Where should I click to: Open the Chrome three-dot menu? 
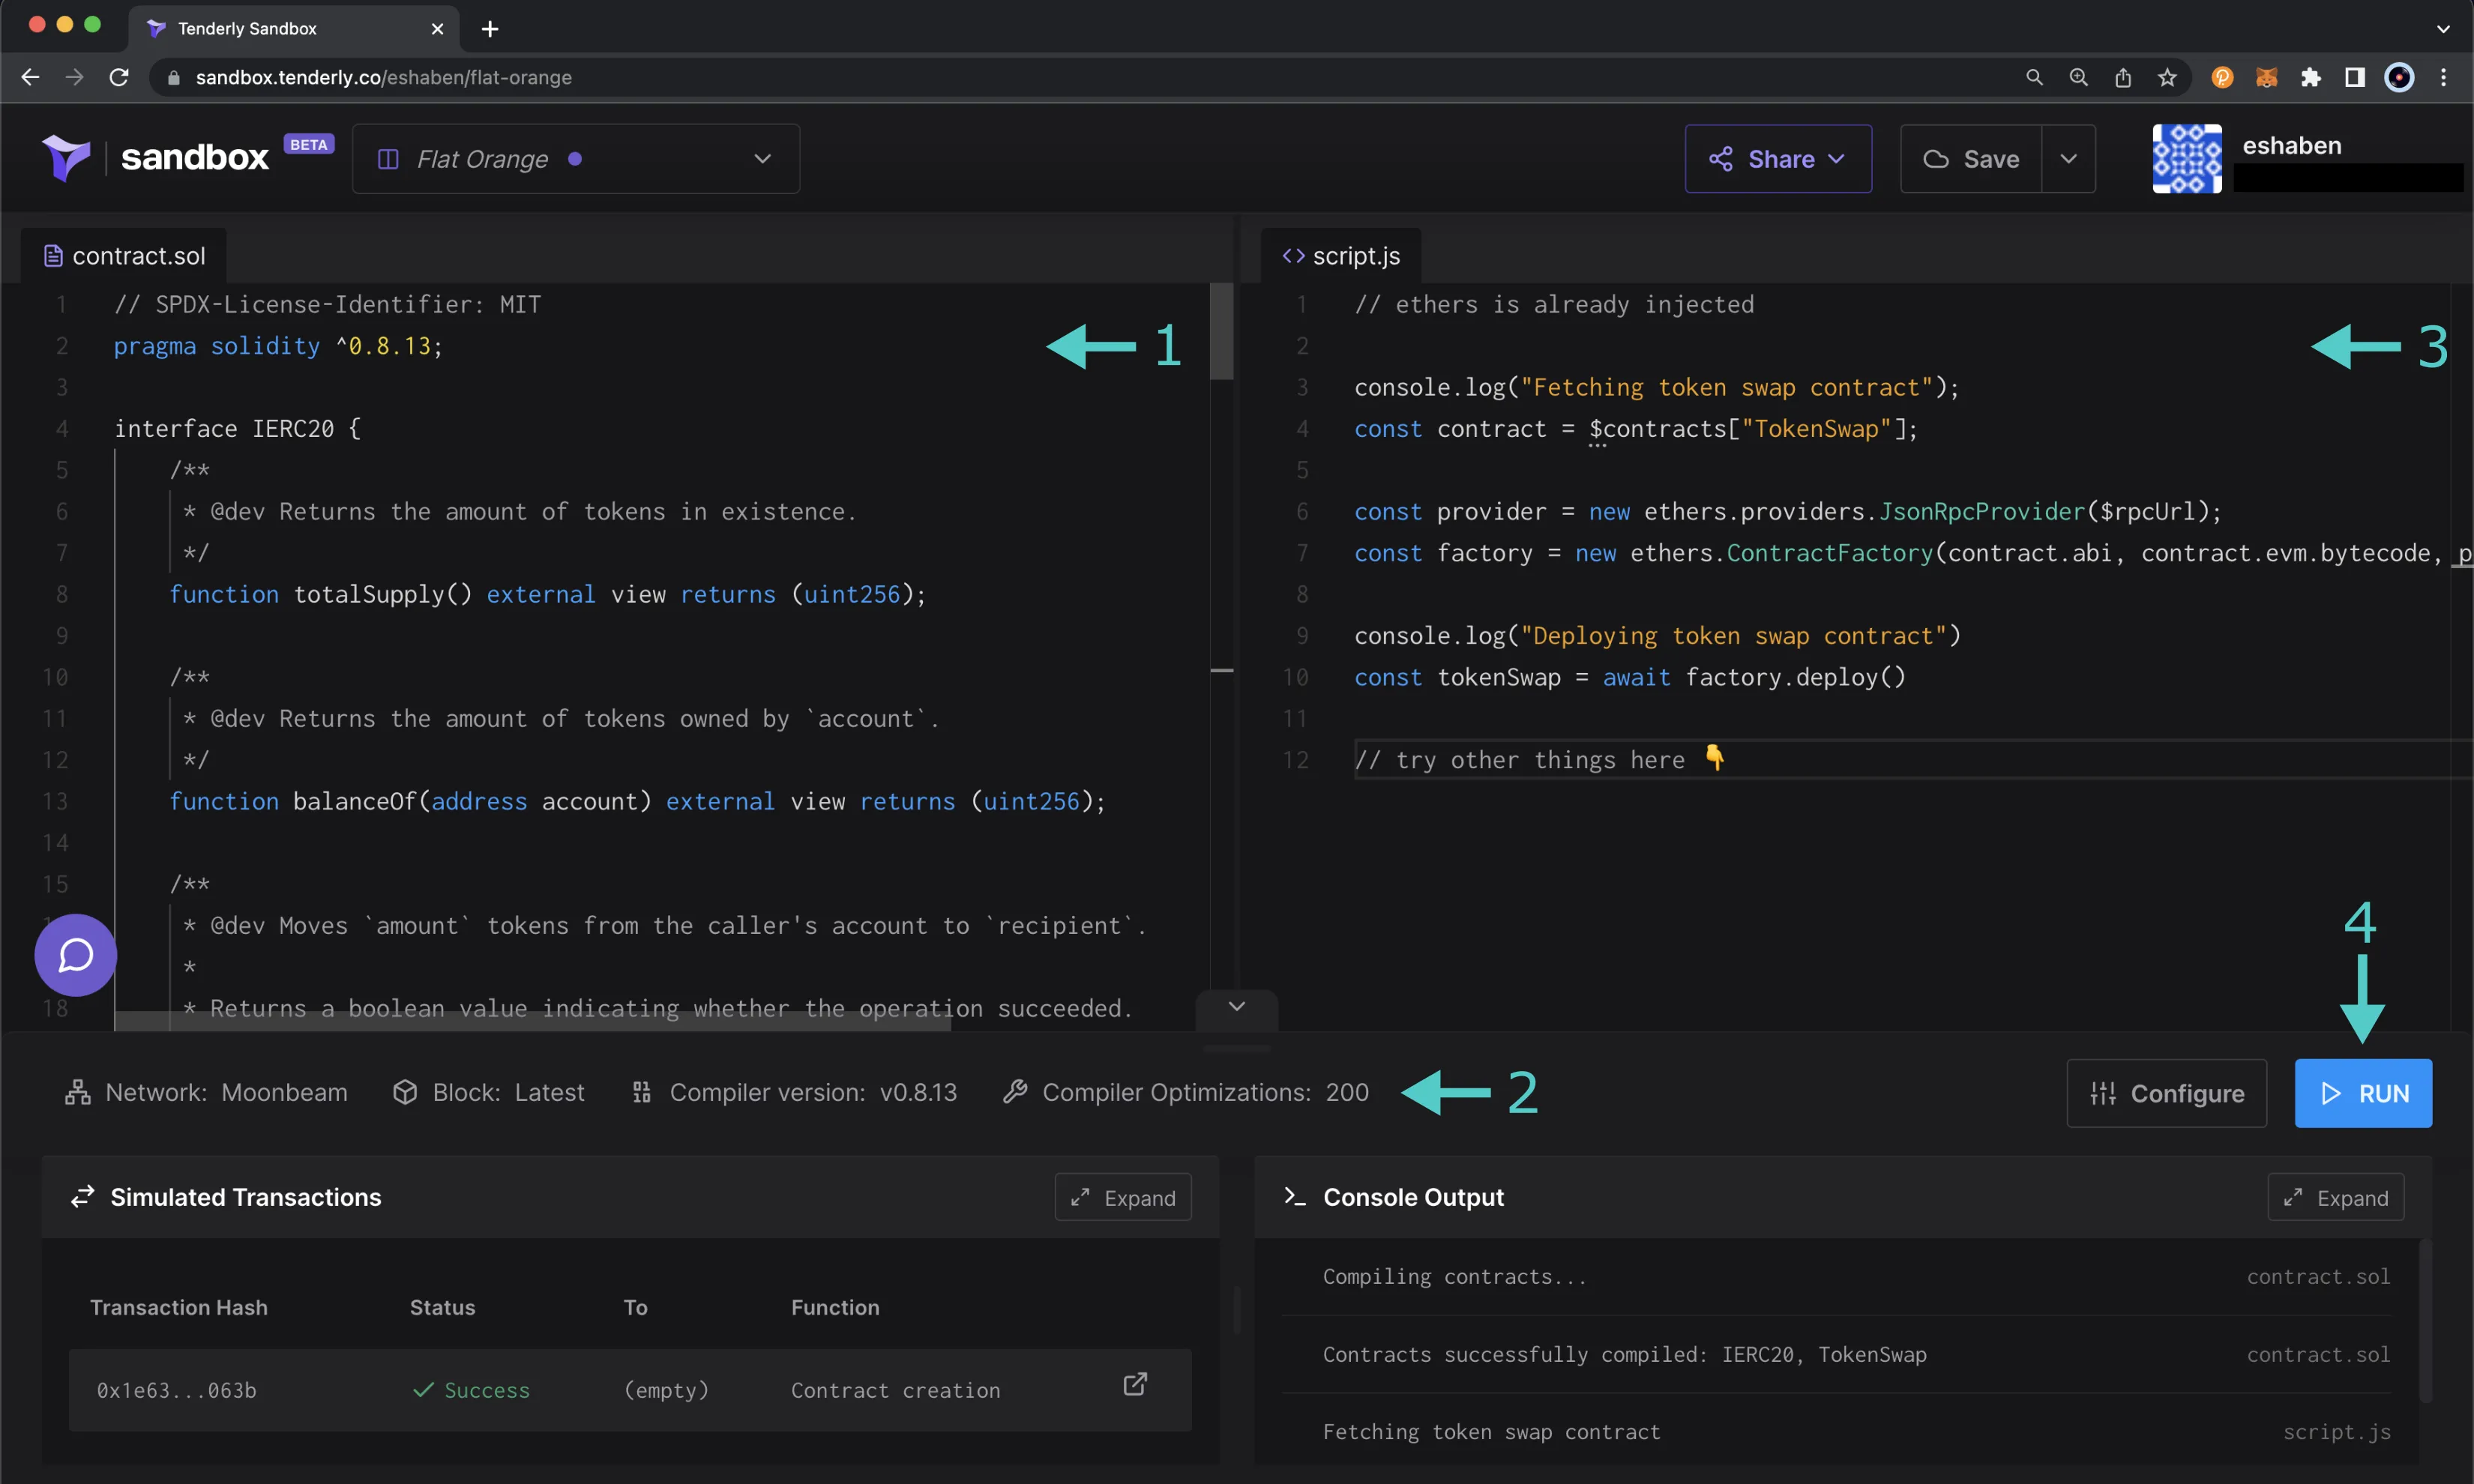(2444, 77)
